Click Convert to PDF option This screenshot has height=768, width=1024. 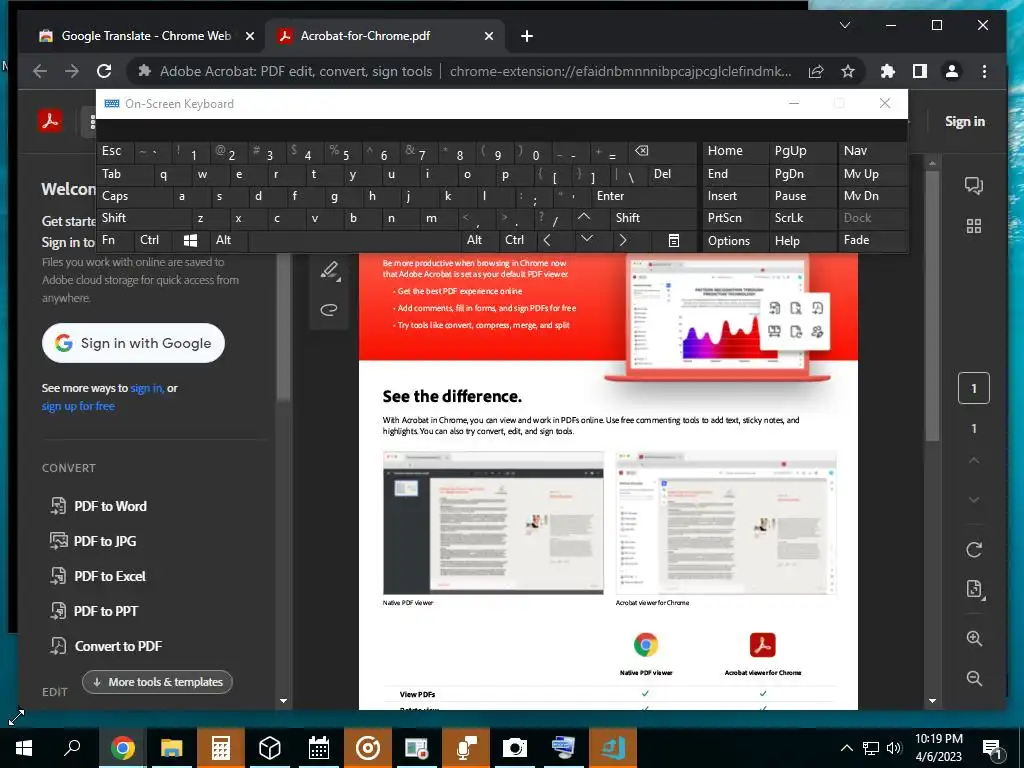(x=106, y=646)
